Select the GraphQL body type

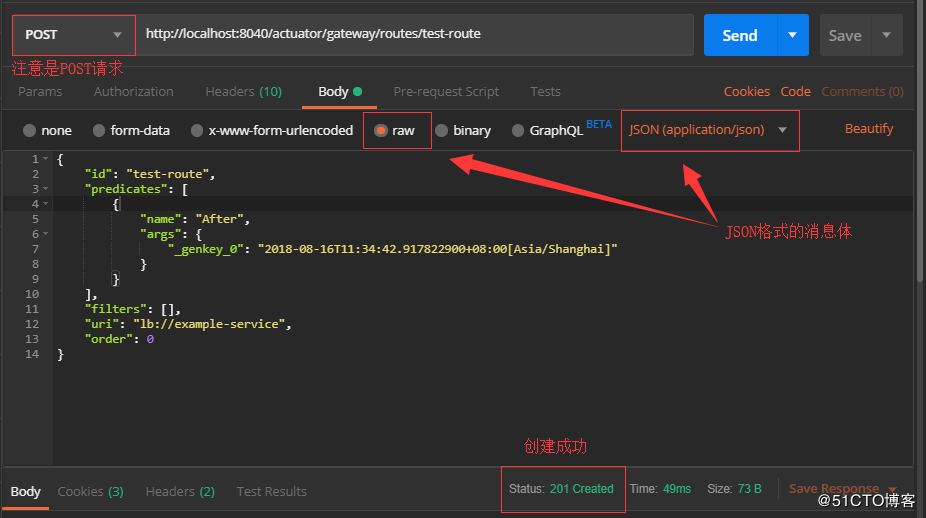coord(547,131)
